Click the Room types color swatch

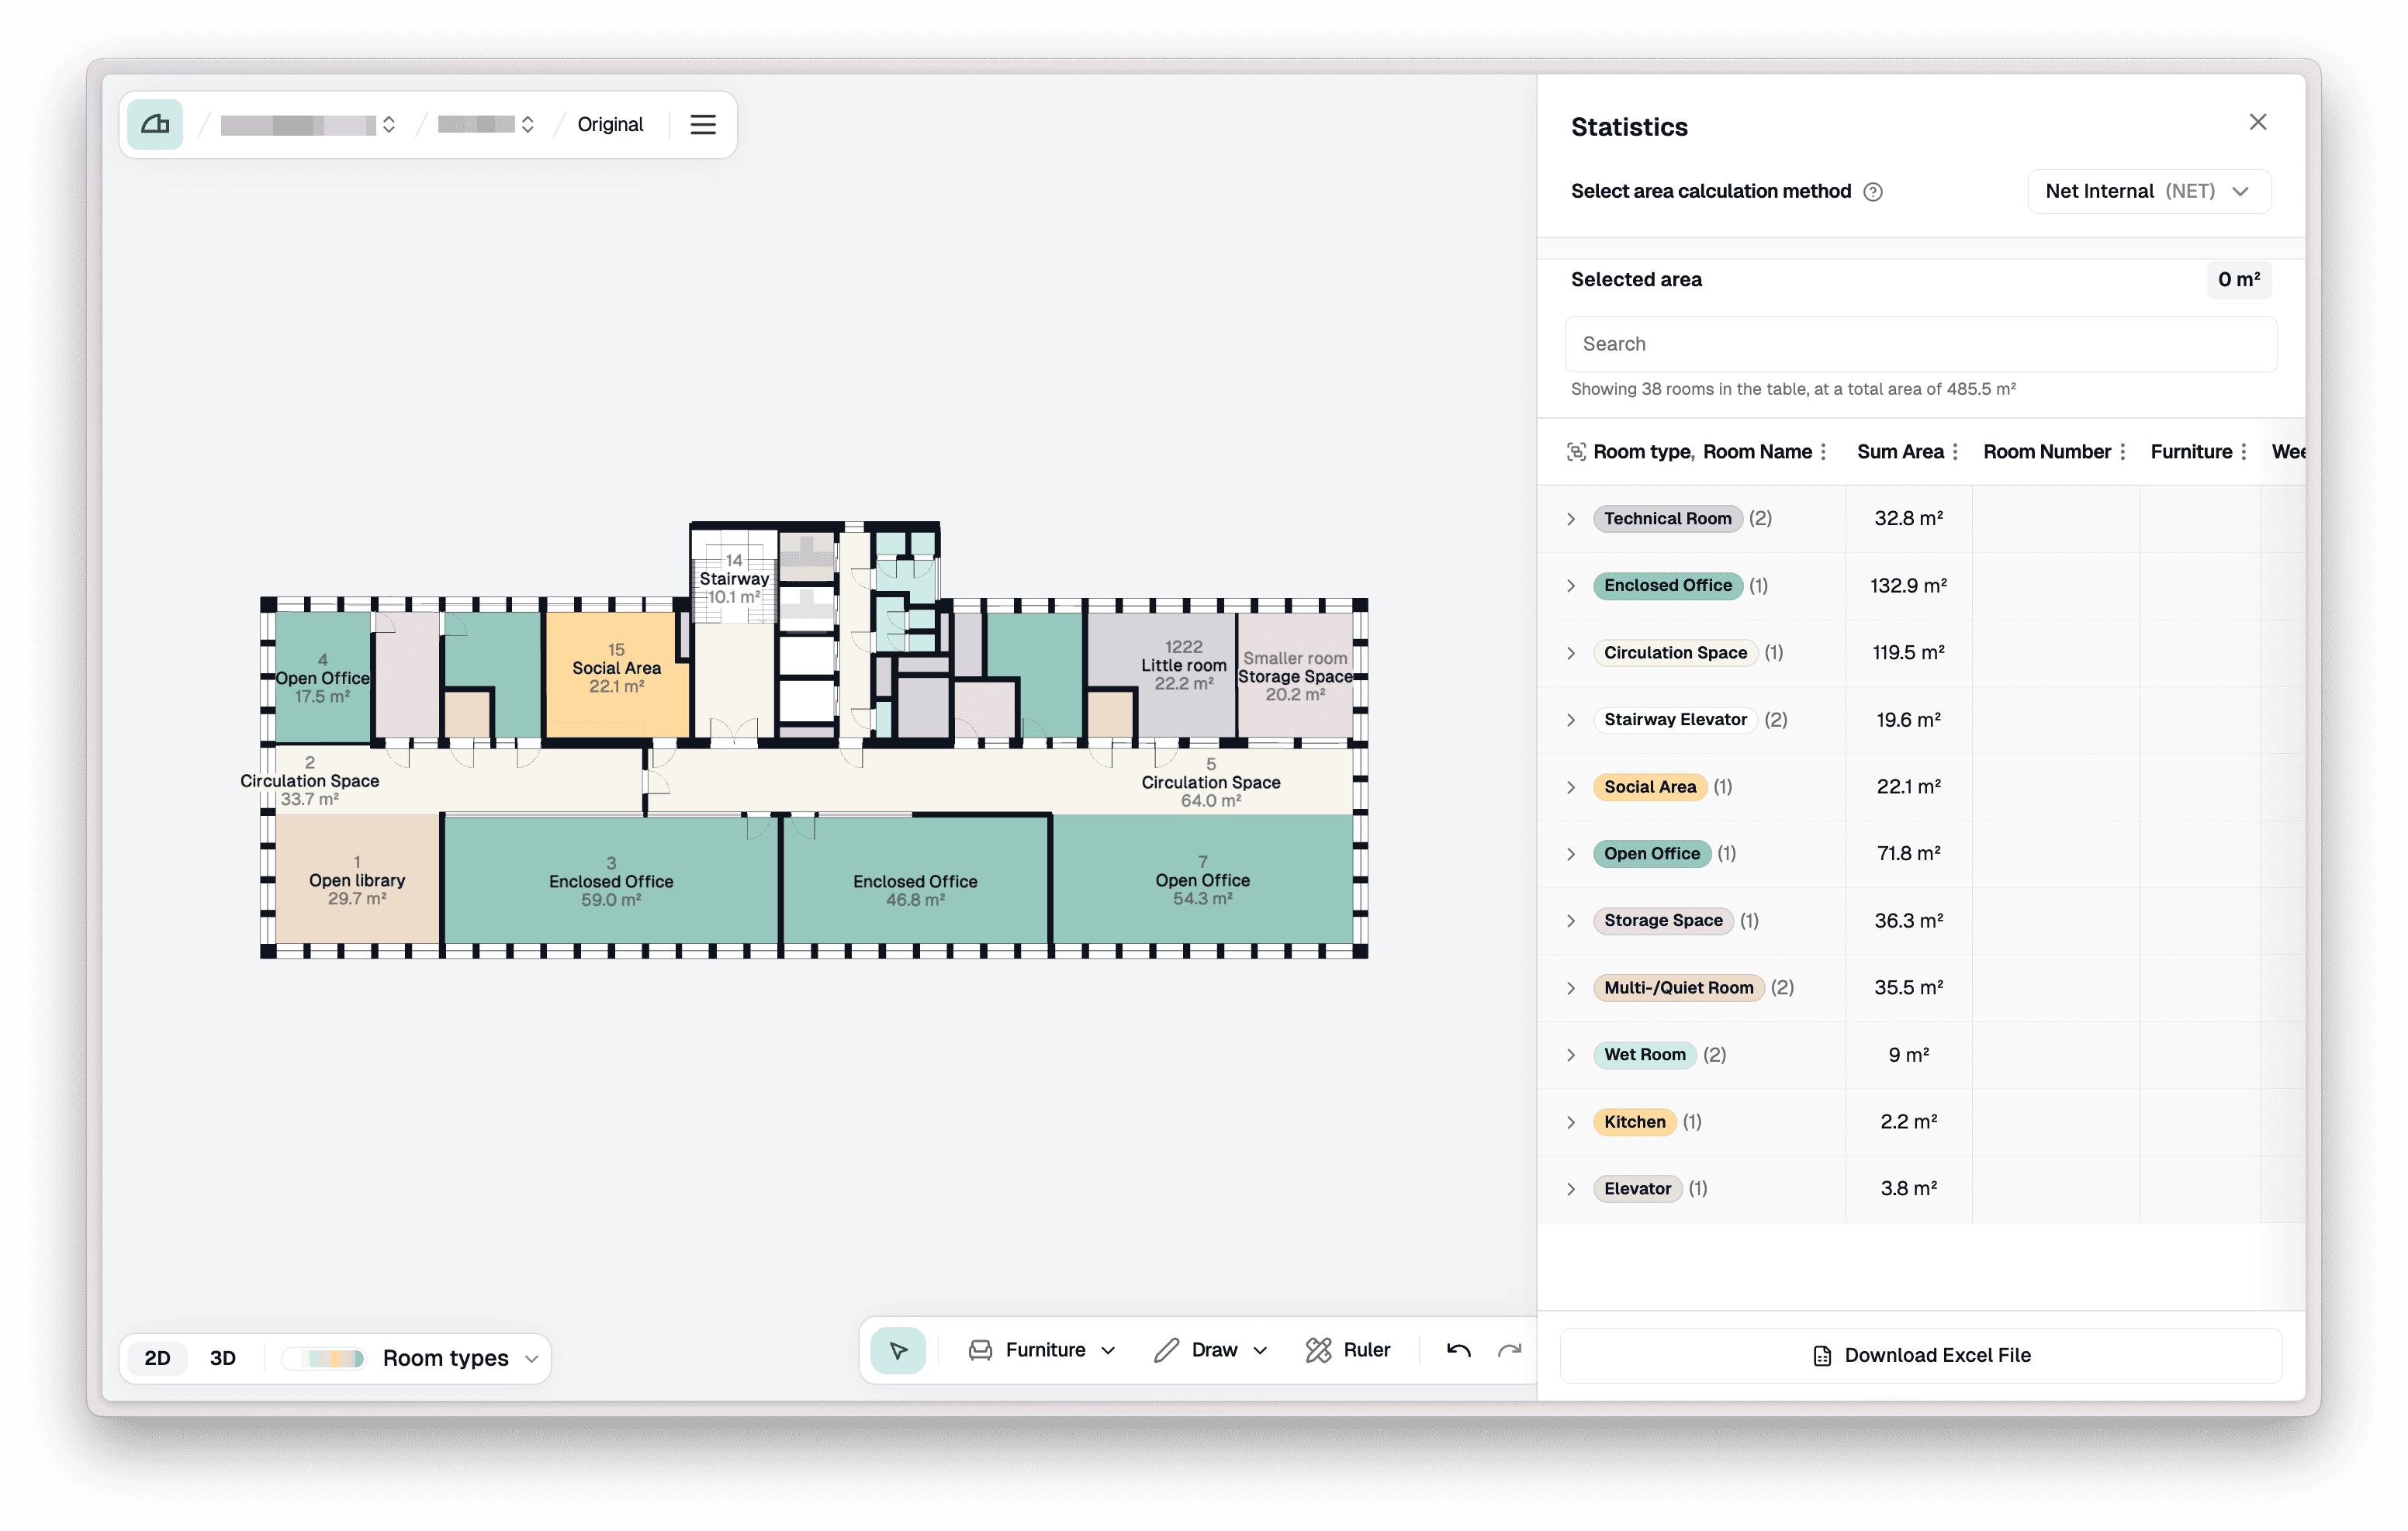[x=324, y=1358]
